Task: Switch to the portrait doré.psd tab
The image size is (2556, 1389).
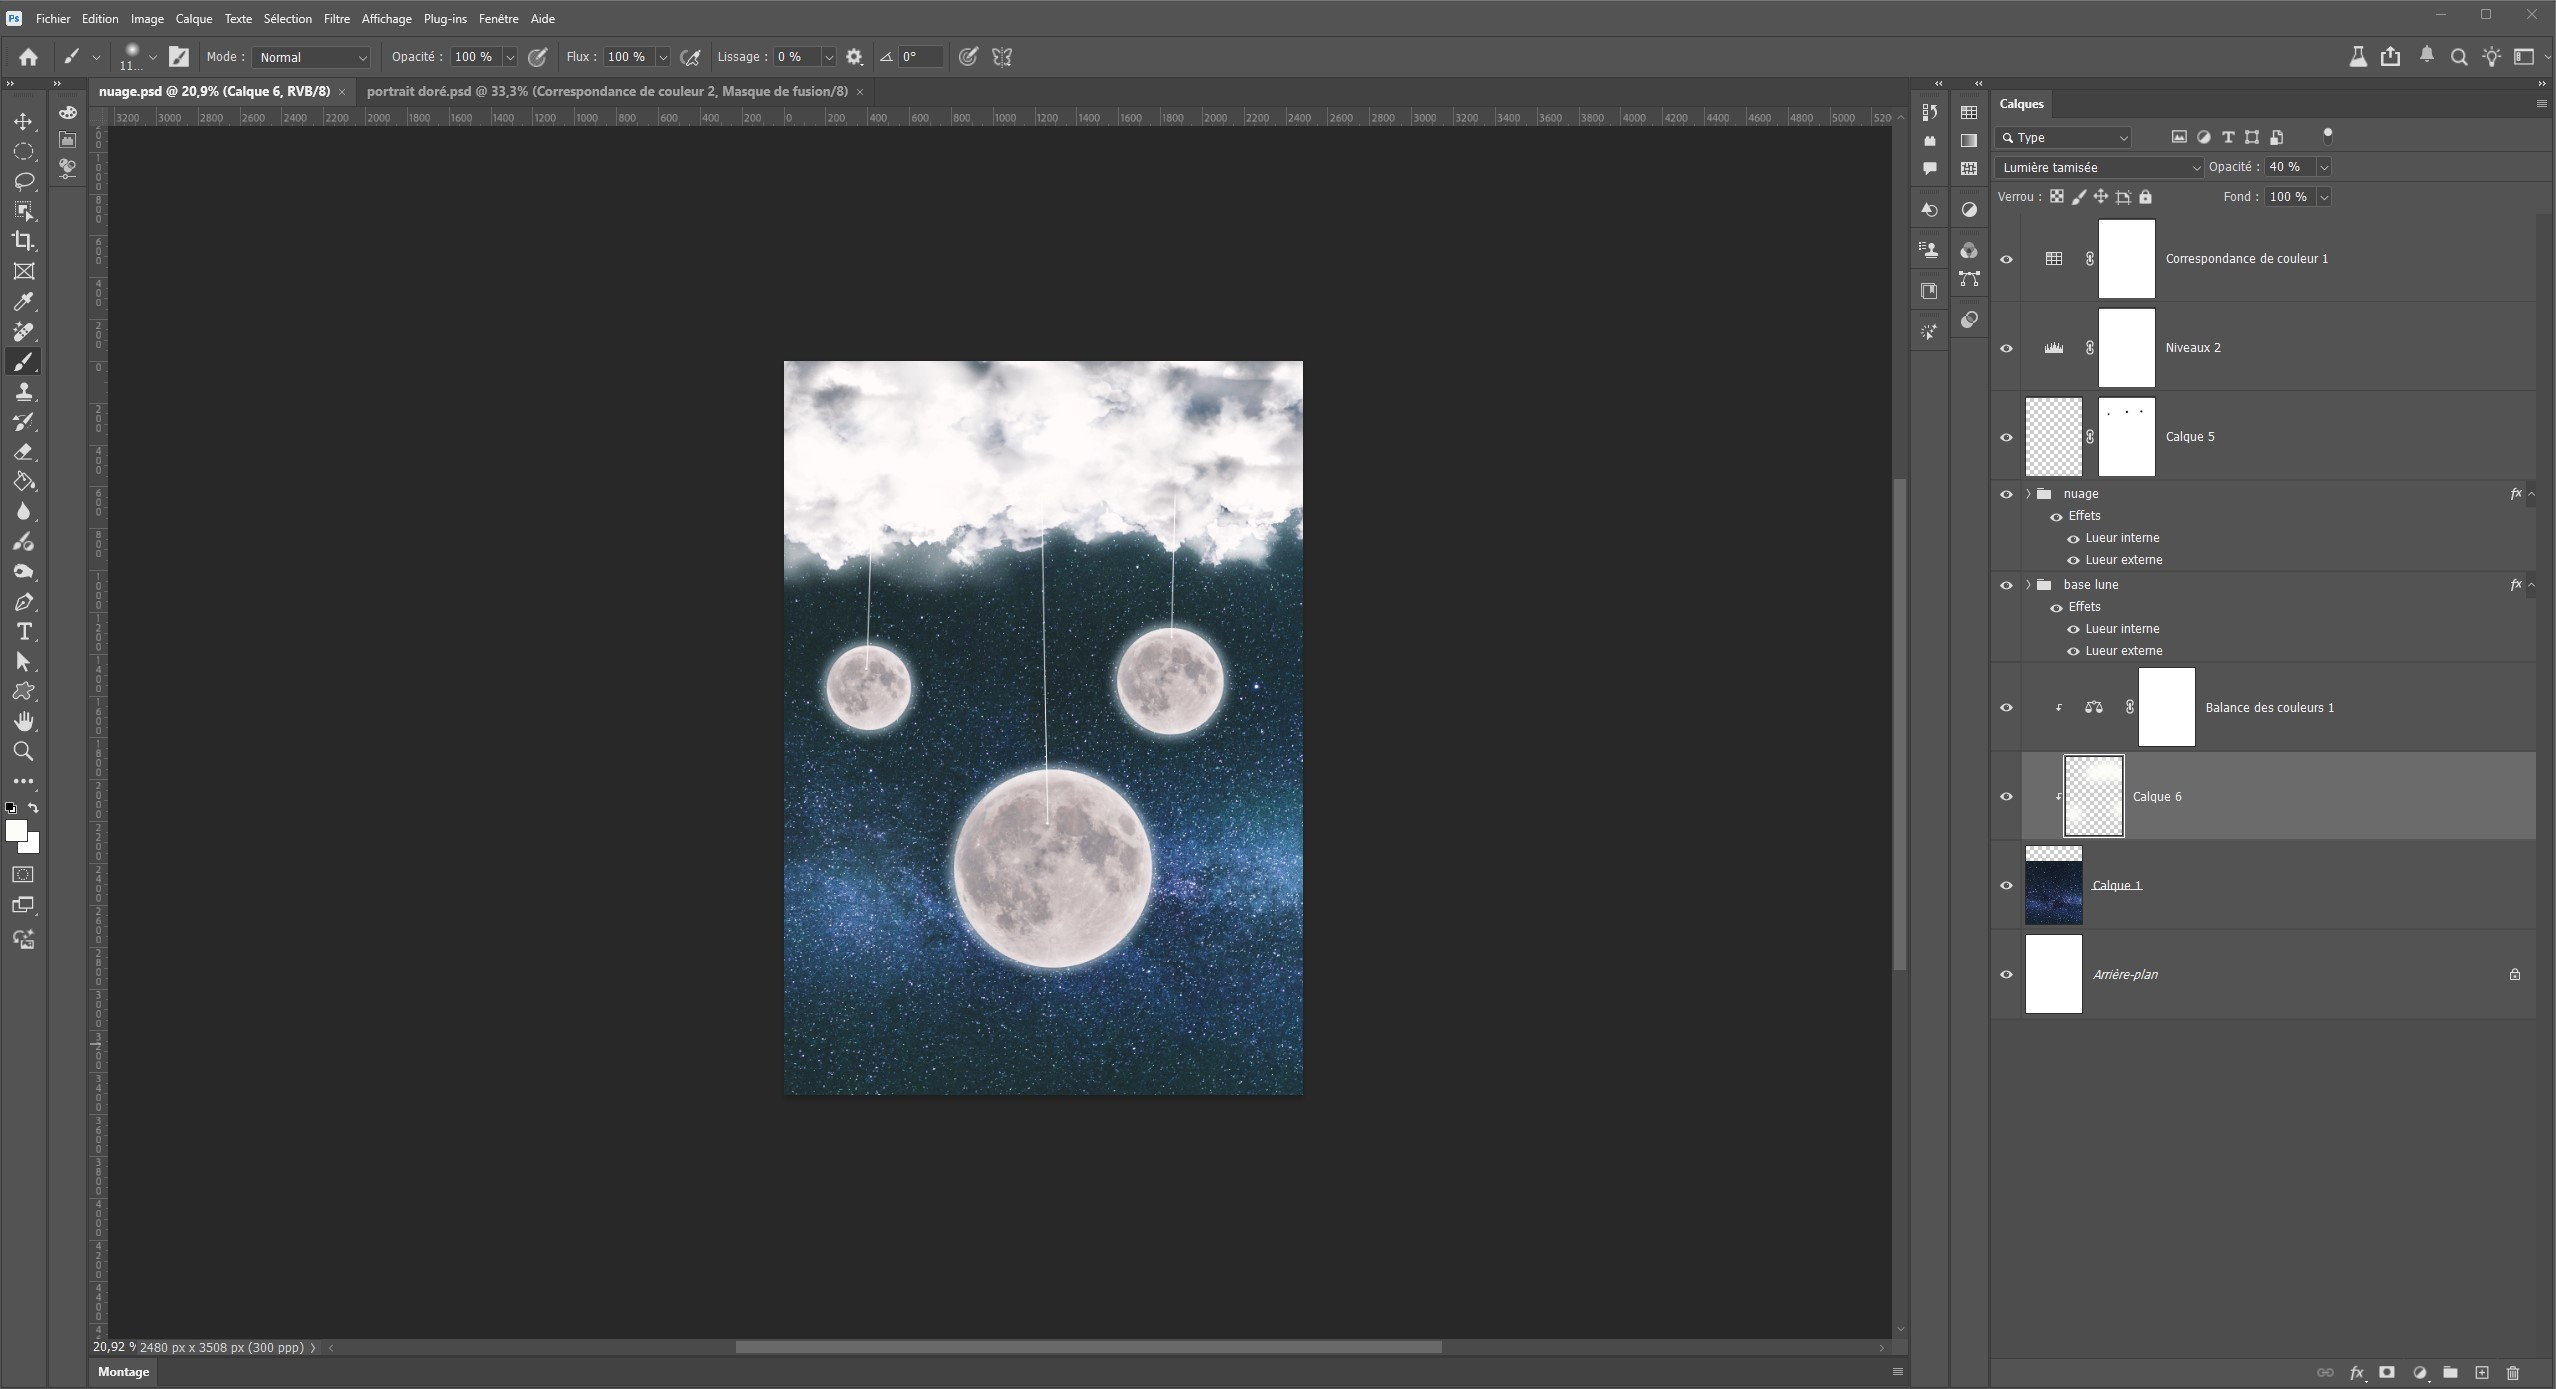Action: click(607, 91)
